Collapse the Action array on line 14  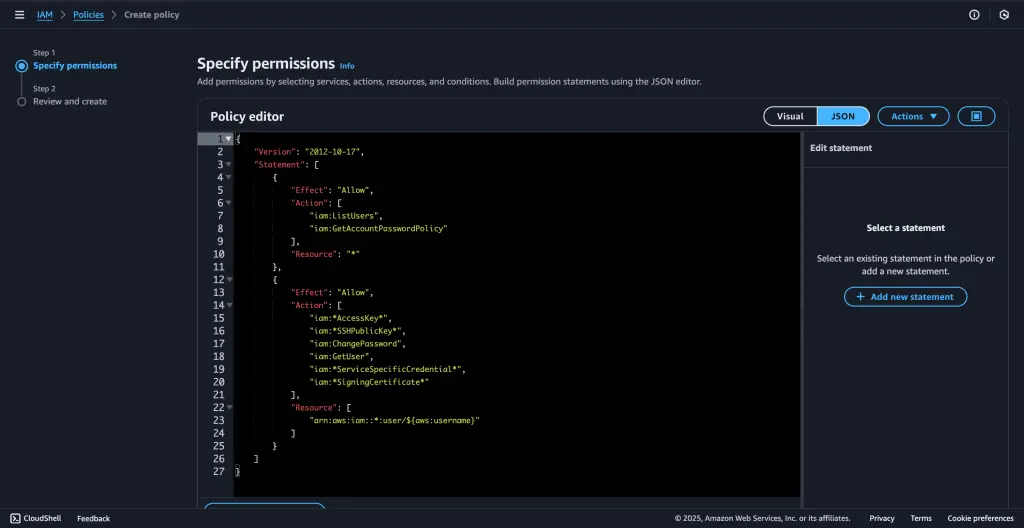point(229,305)
